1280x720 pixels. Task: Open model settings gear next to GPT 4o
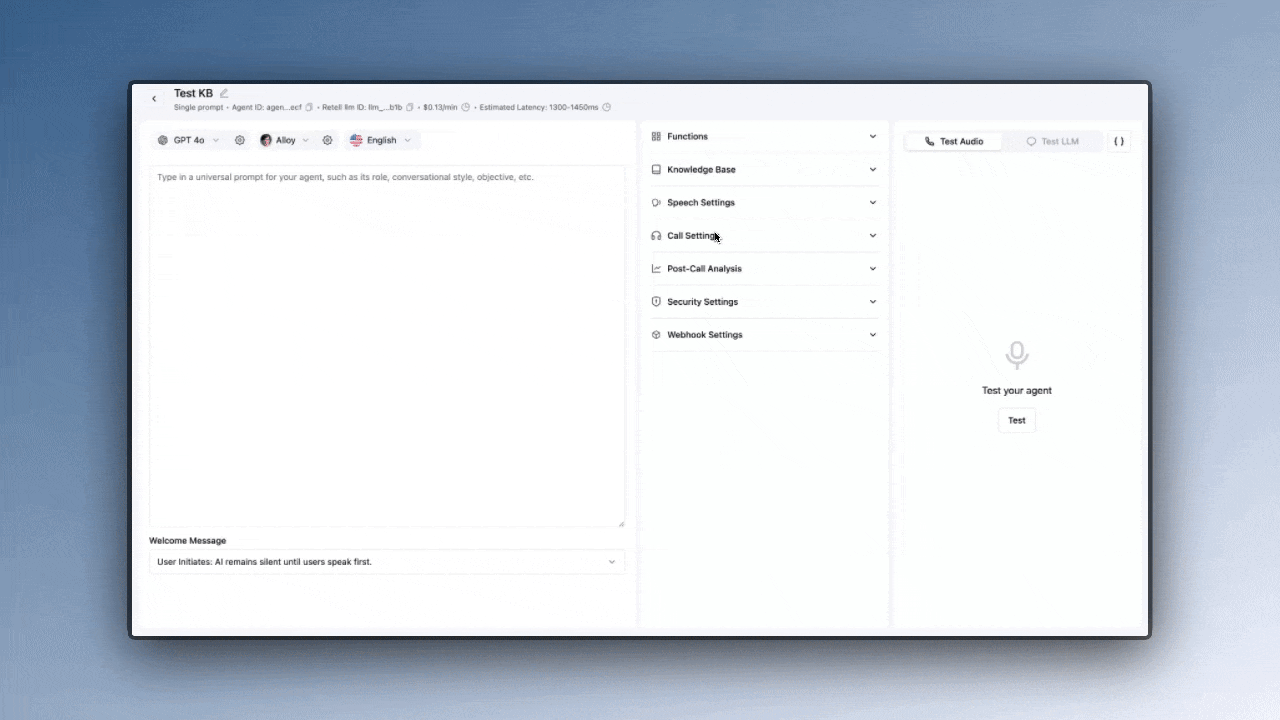[x=240, y=140]
